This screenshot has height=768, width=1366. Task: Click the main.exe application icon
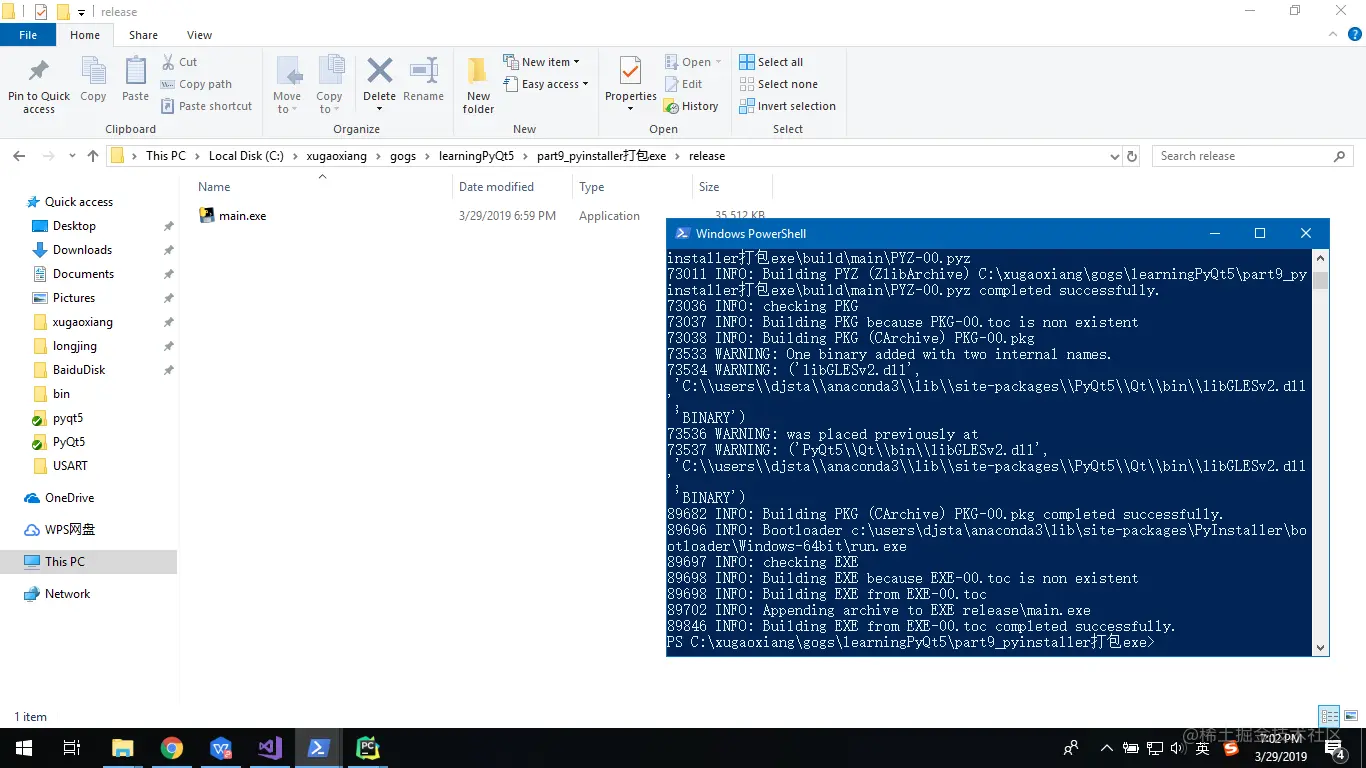point(207,215)
